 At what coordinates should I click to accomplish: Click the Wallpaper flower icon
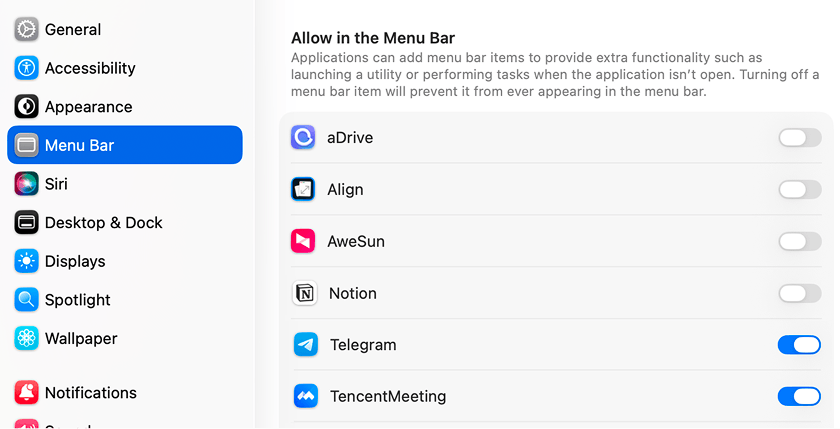[x=26, y=338]
